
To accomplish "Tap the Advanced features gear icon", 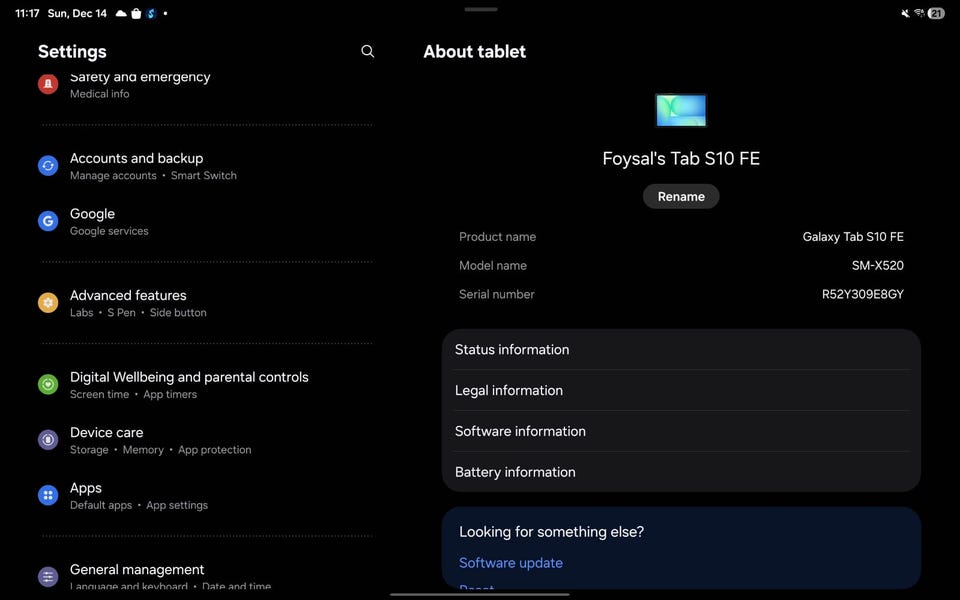I will [x=48, y=303].
